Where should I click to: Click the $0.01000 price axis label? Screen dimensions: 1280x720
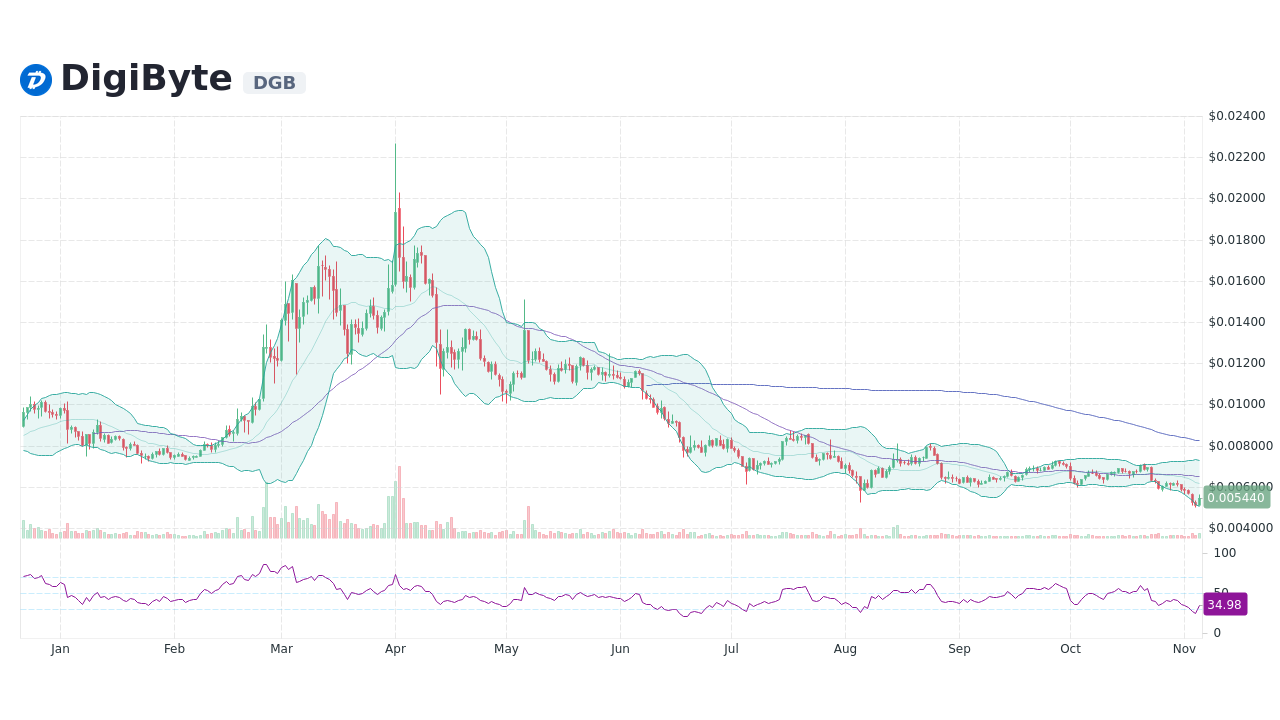(x=1237, y=404)
